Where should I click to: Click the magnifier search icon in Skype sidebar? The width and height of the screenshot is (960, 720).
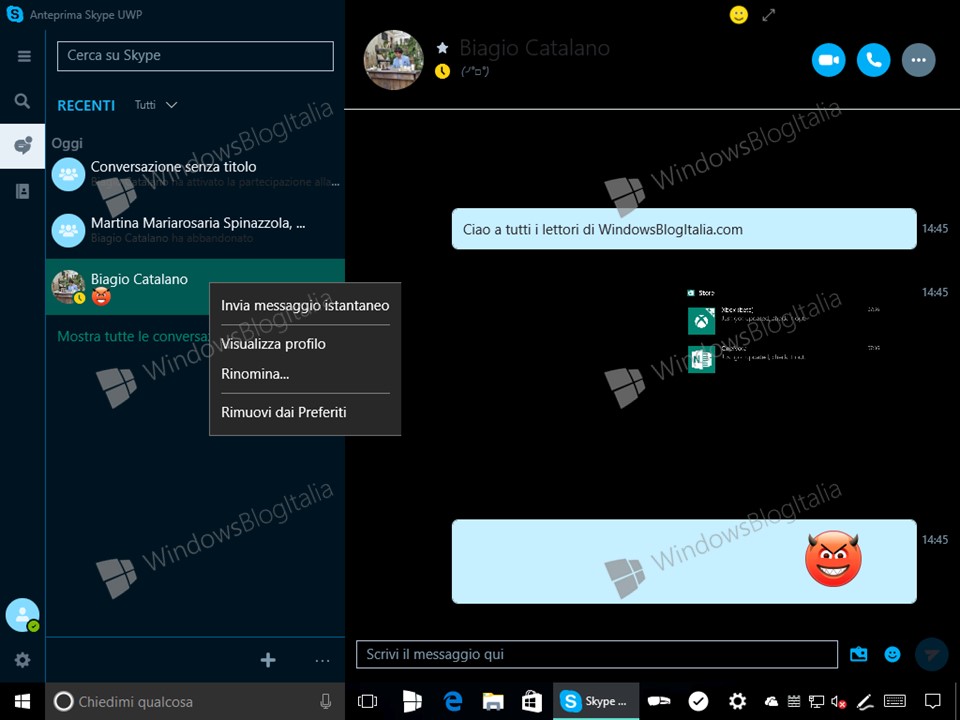pos(22,101)
